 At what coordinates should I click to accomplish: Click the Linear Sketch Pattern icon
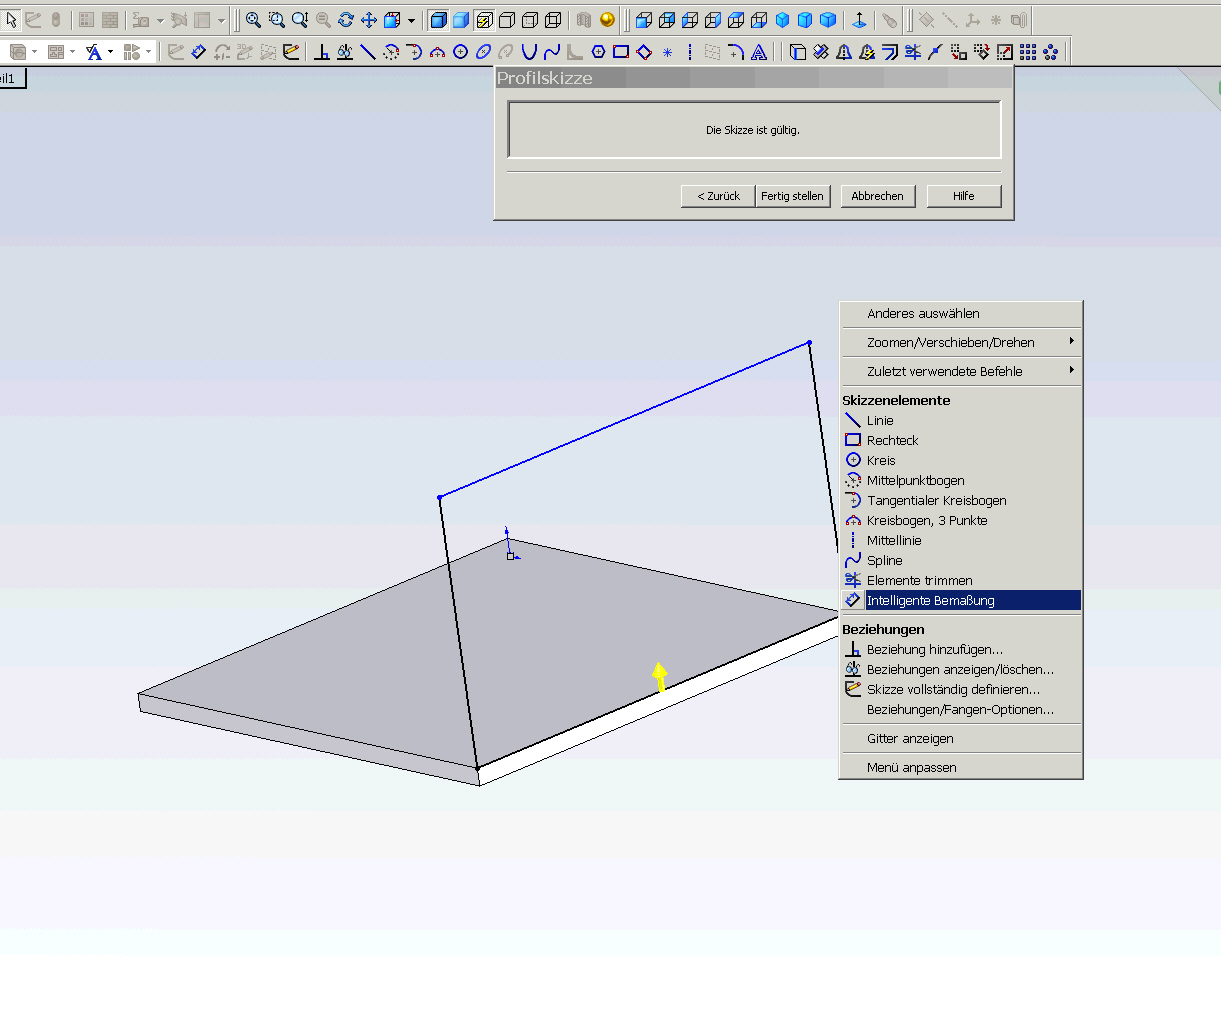point(1028,51)
